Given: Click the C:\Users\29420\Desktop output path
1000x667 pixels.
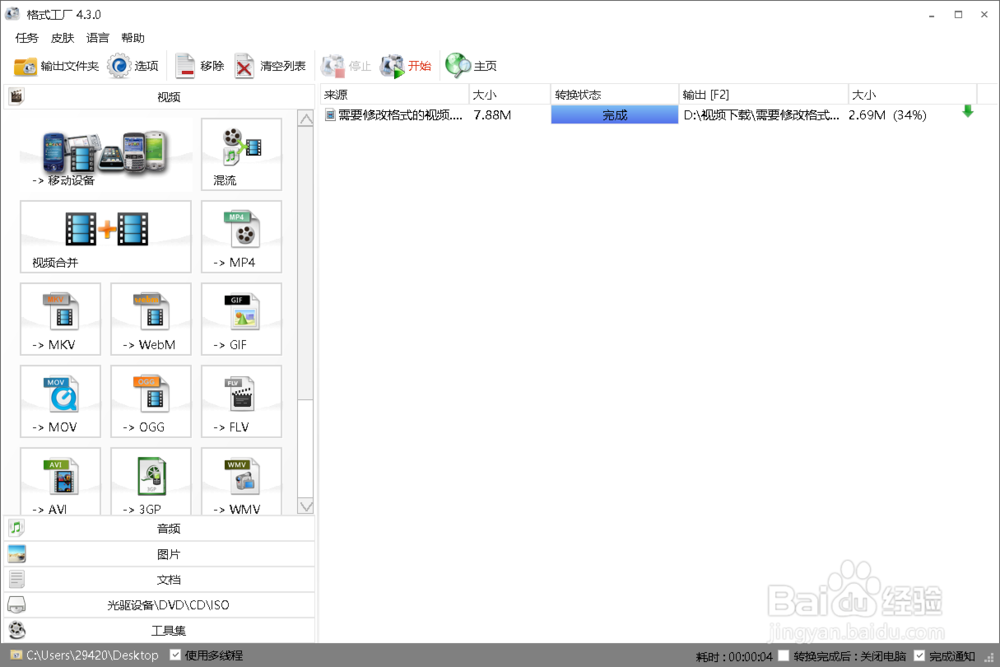Looking at the screenshot, I should point(92,656).
